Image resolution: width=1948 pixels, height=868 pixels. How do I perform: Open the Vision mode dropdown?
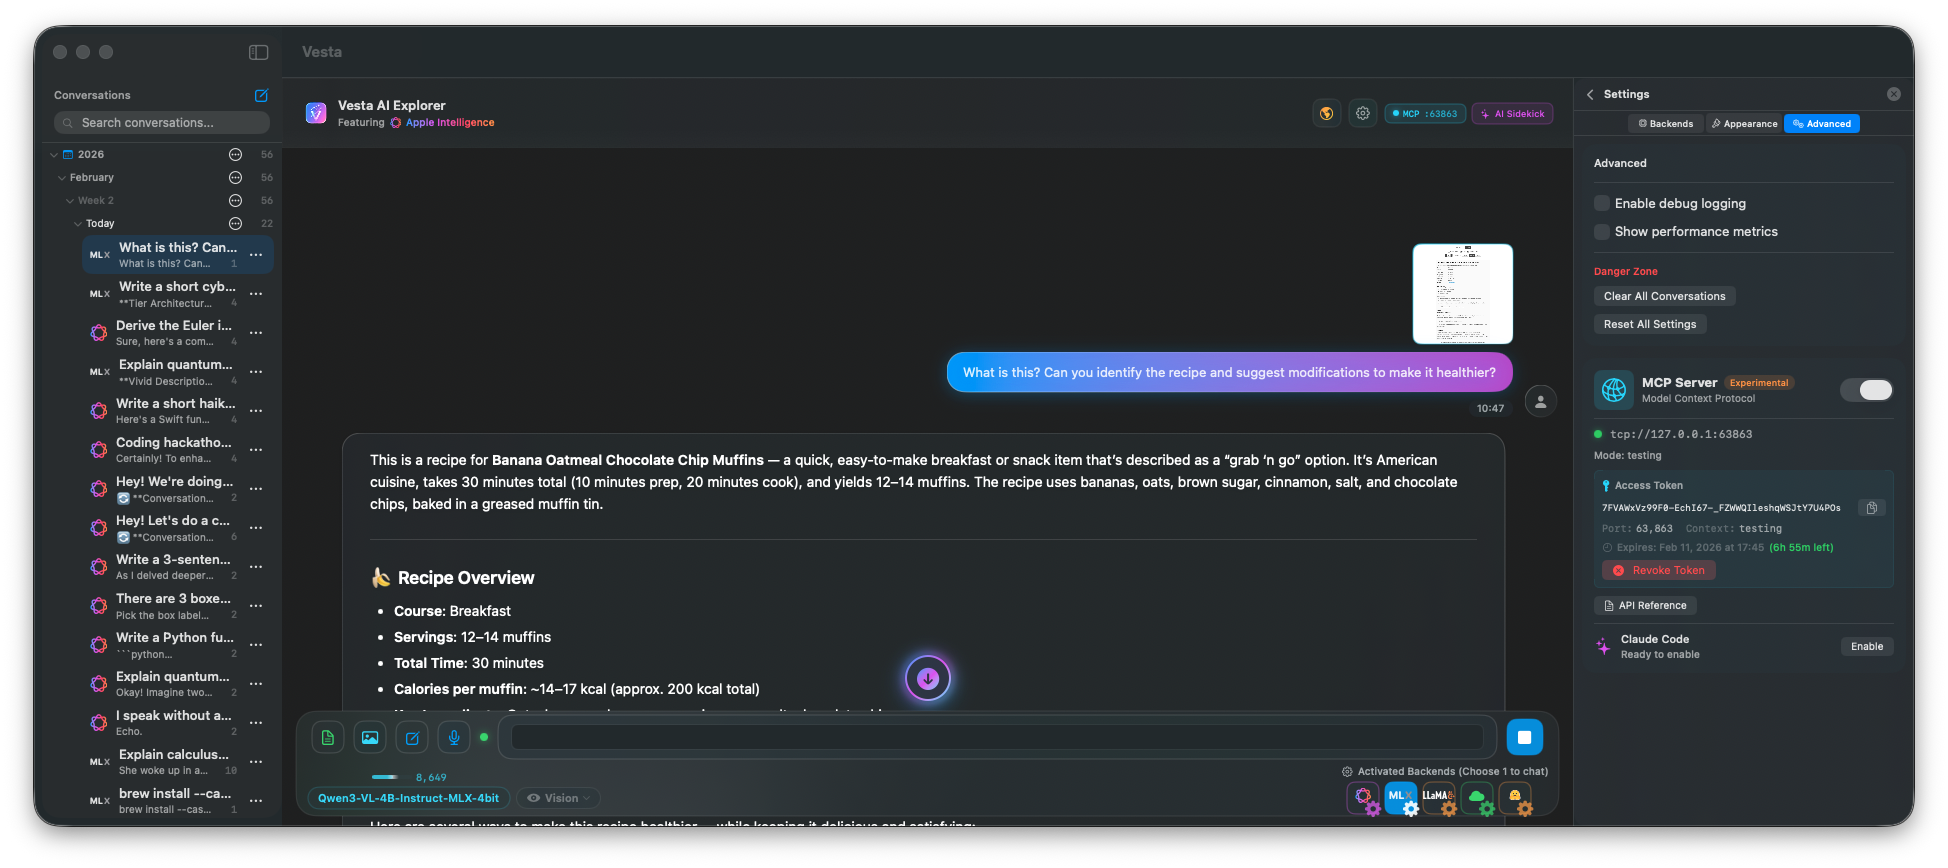click(560, 798)
